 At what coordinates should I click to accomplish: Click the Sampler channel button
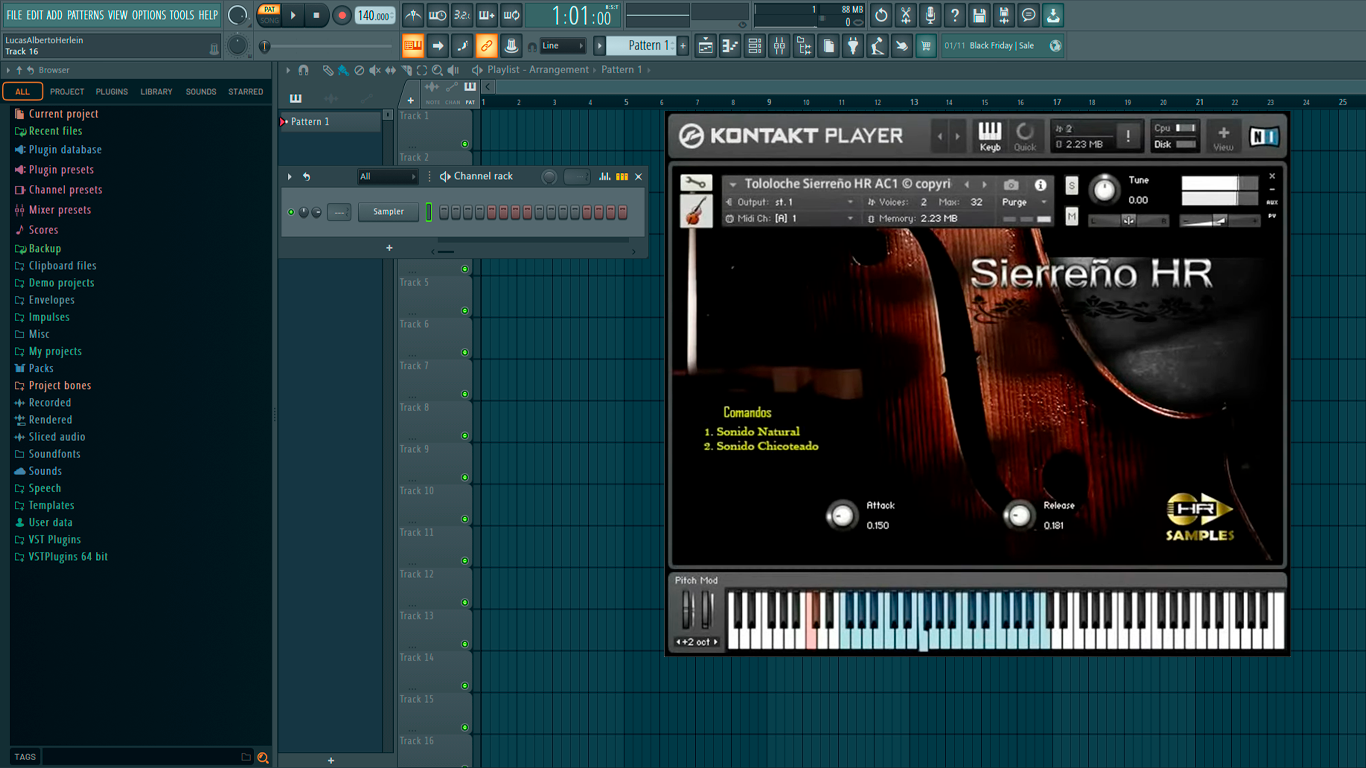(x=389, y=212)
